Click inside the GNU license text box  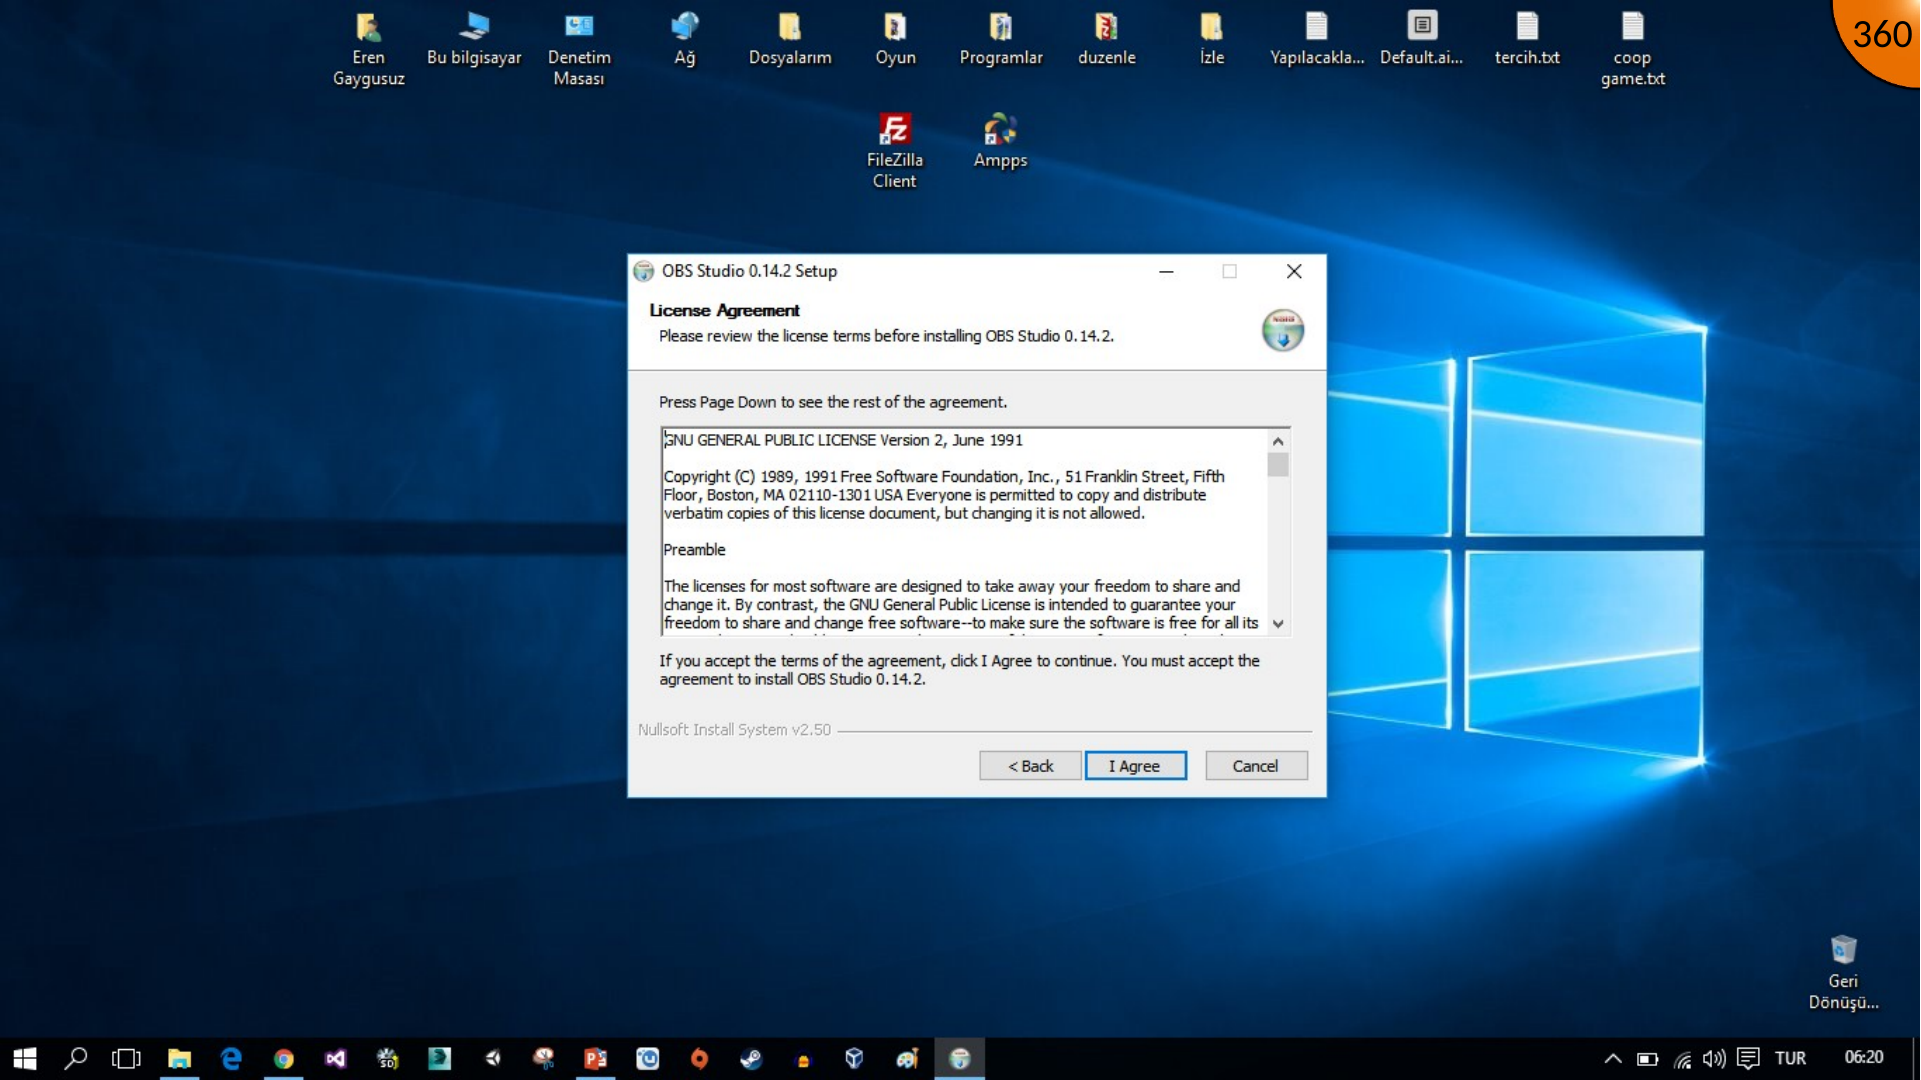pos(964,532)
